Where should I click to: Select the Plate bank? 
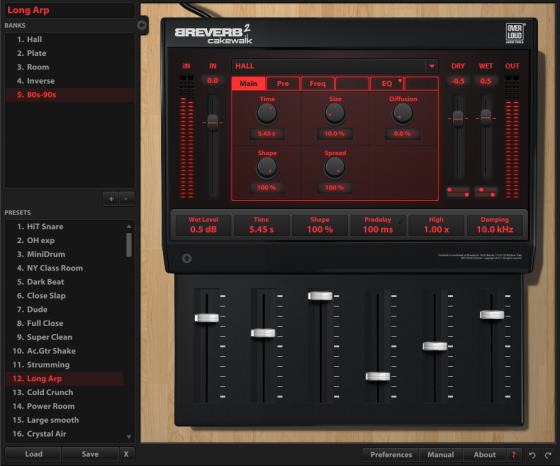tap(70, 53)
